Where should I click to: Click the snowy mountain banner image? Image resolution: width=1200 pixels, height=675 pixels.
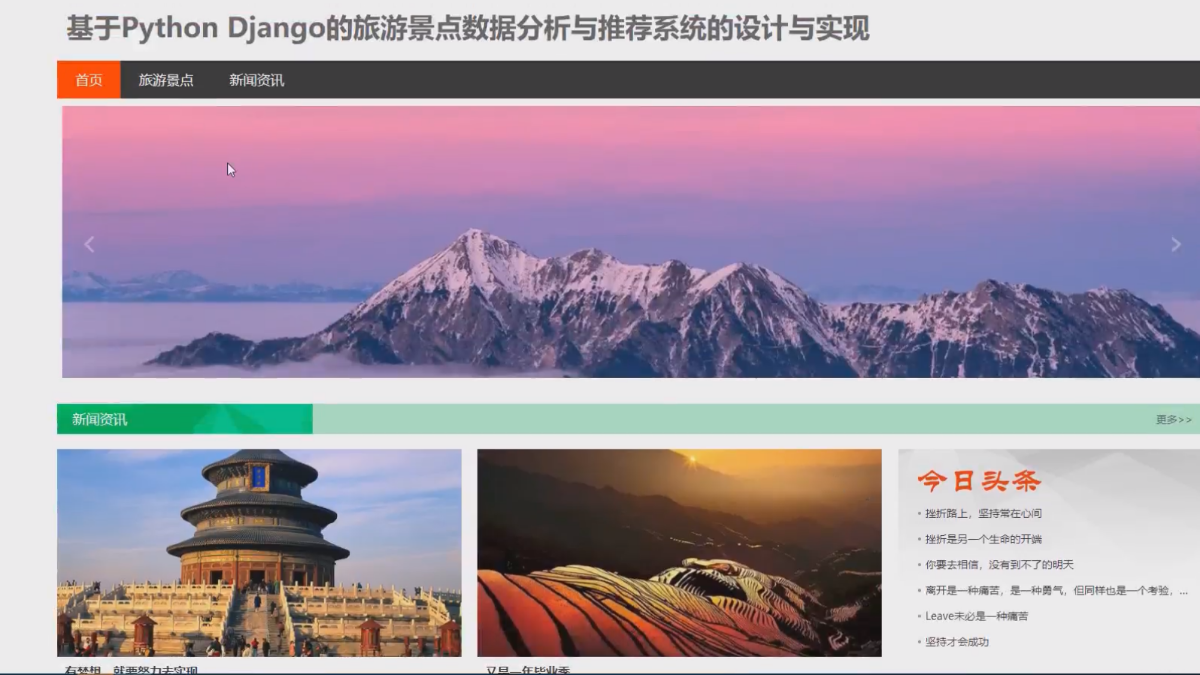[x=631, y=242]
